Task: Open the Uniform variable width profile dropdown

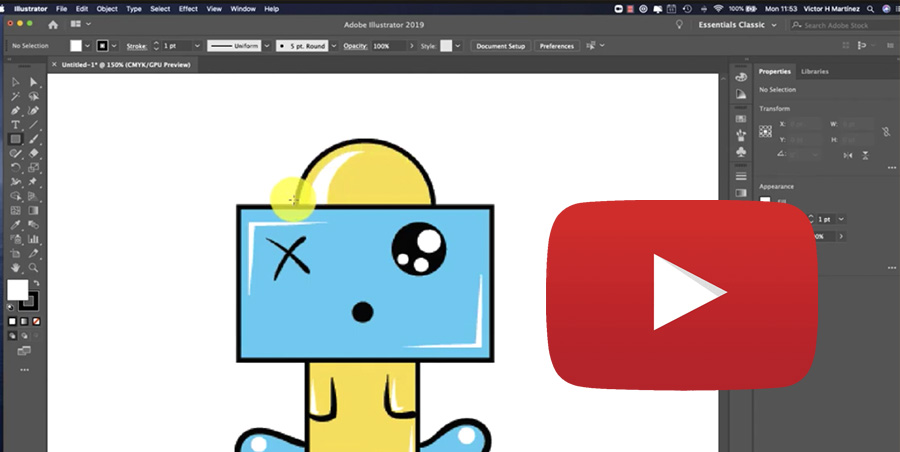Action: 266,46
